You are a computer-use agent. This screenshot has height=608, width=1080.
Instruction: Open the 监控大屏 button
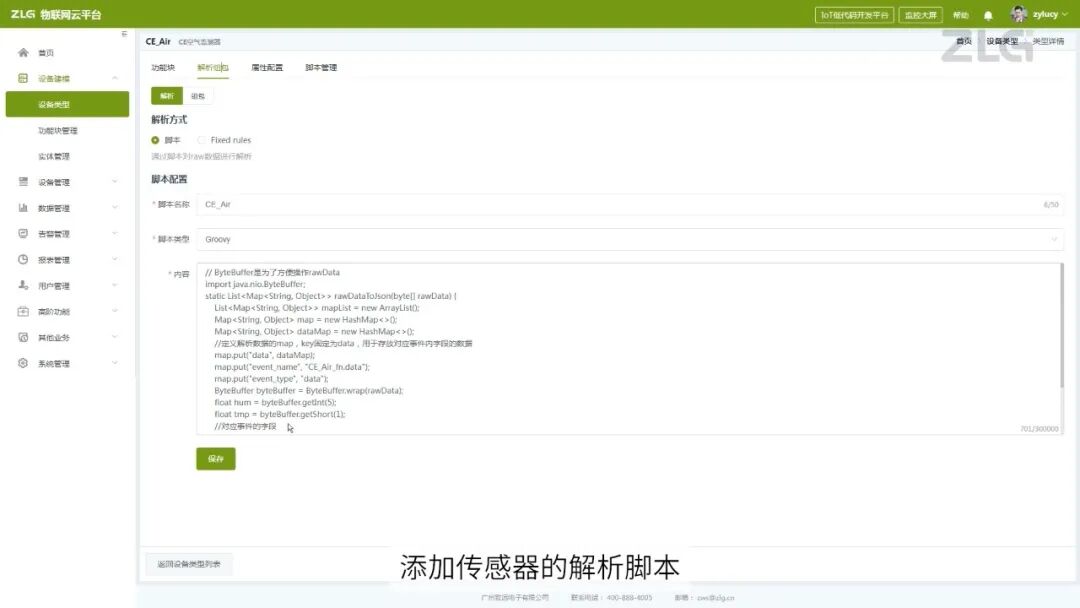click(920, 15)
